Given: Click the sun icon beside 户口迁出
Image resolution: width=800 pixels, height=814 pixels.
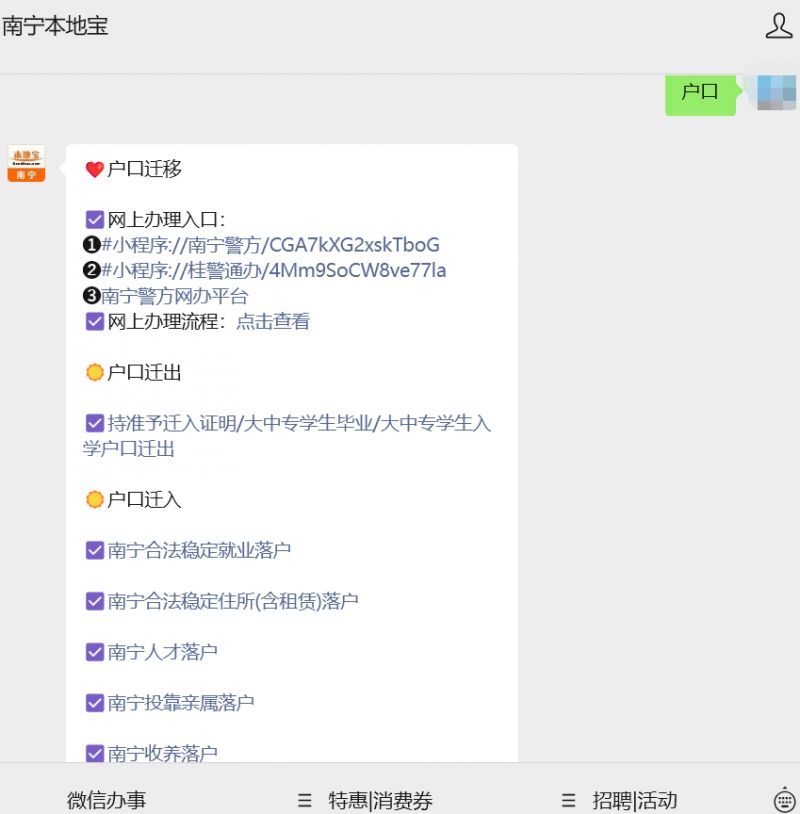Looking at the screenshot, I should tap(94, 372).
